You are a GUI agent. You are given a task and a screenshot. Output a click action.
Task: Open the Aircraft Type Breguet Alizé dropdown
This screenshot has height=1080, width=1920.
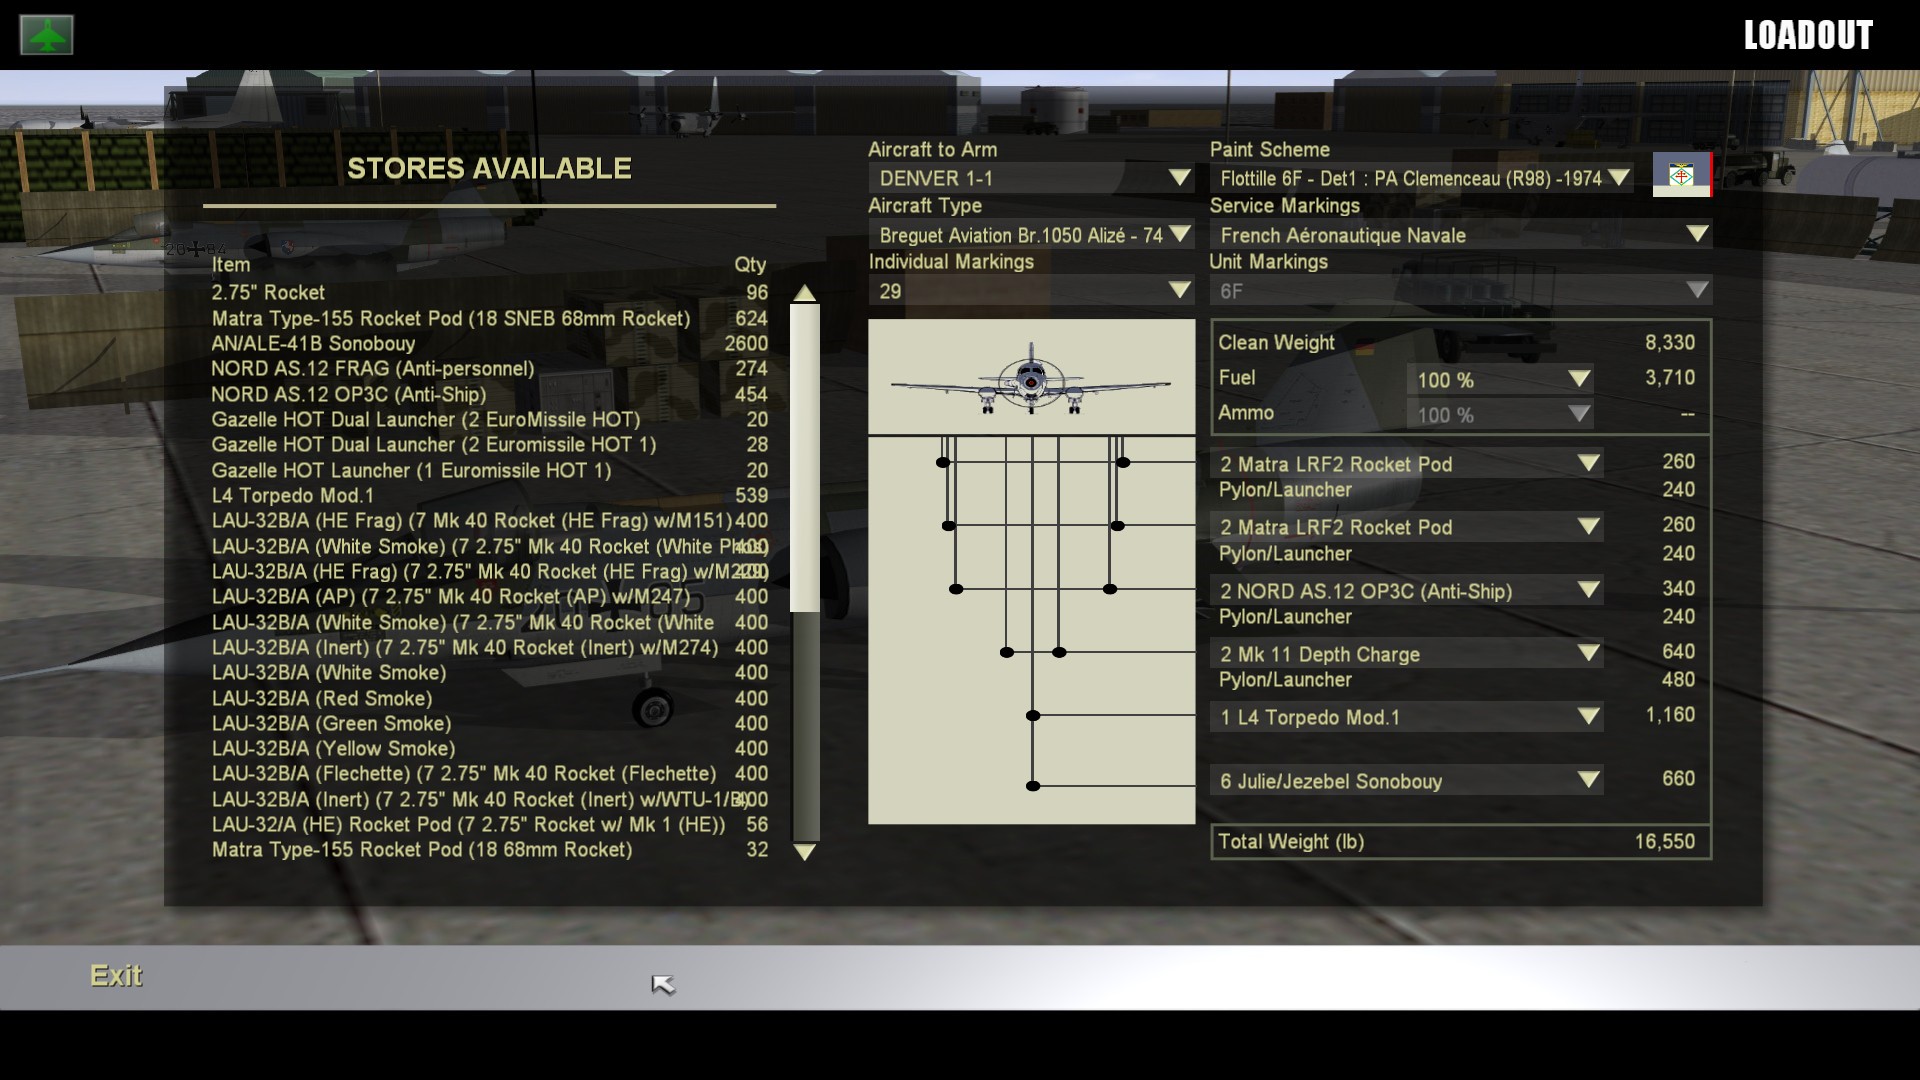[1031, 235]
